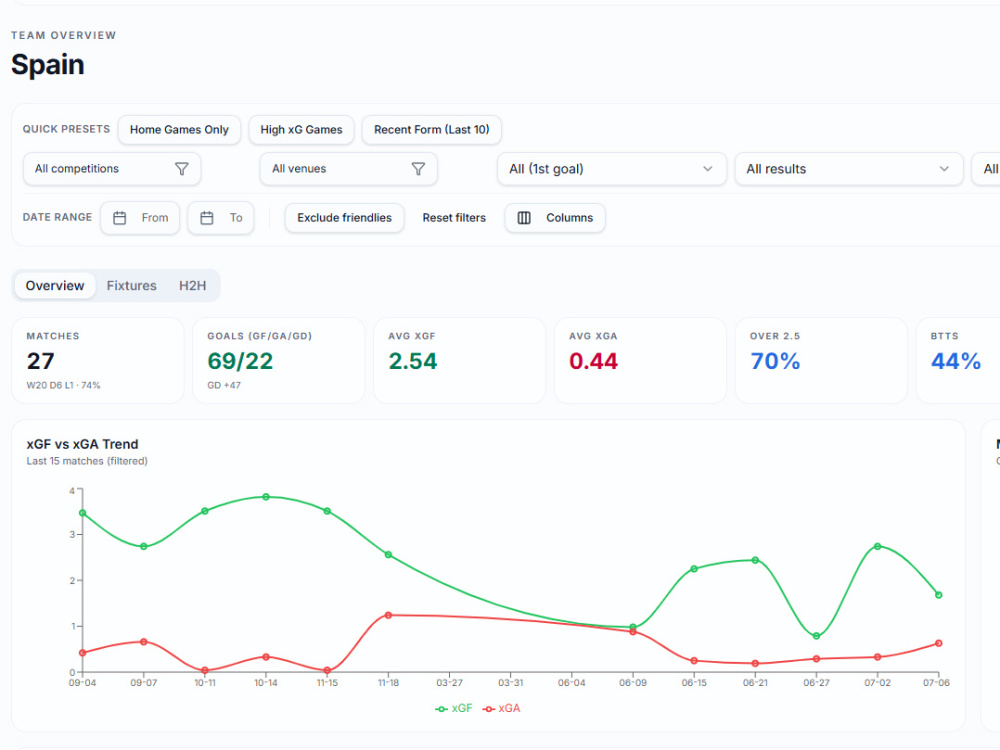
Task: Click the red xGA legend marker
Action: [489, 709]
